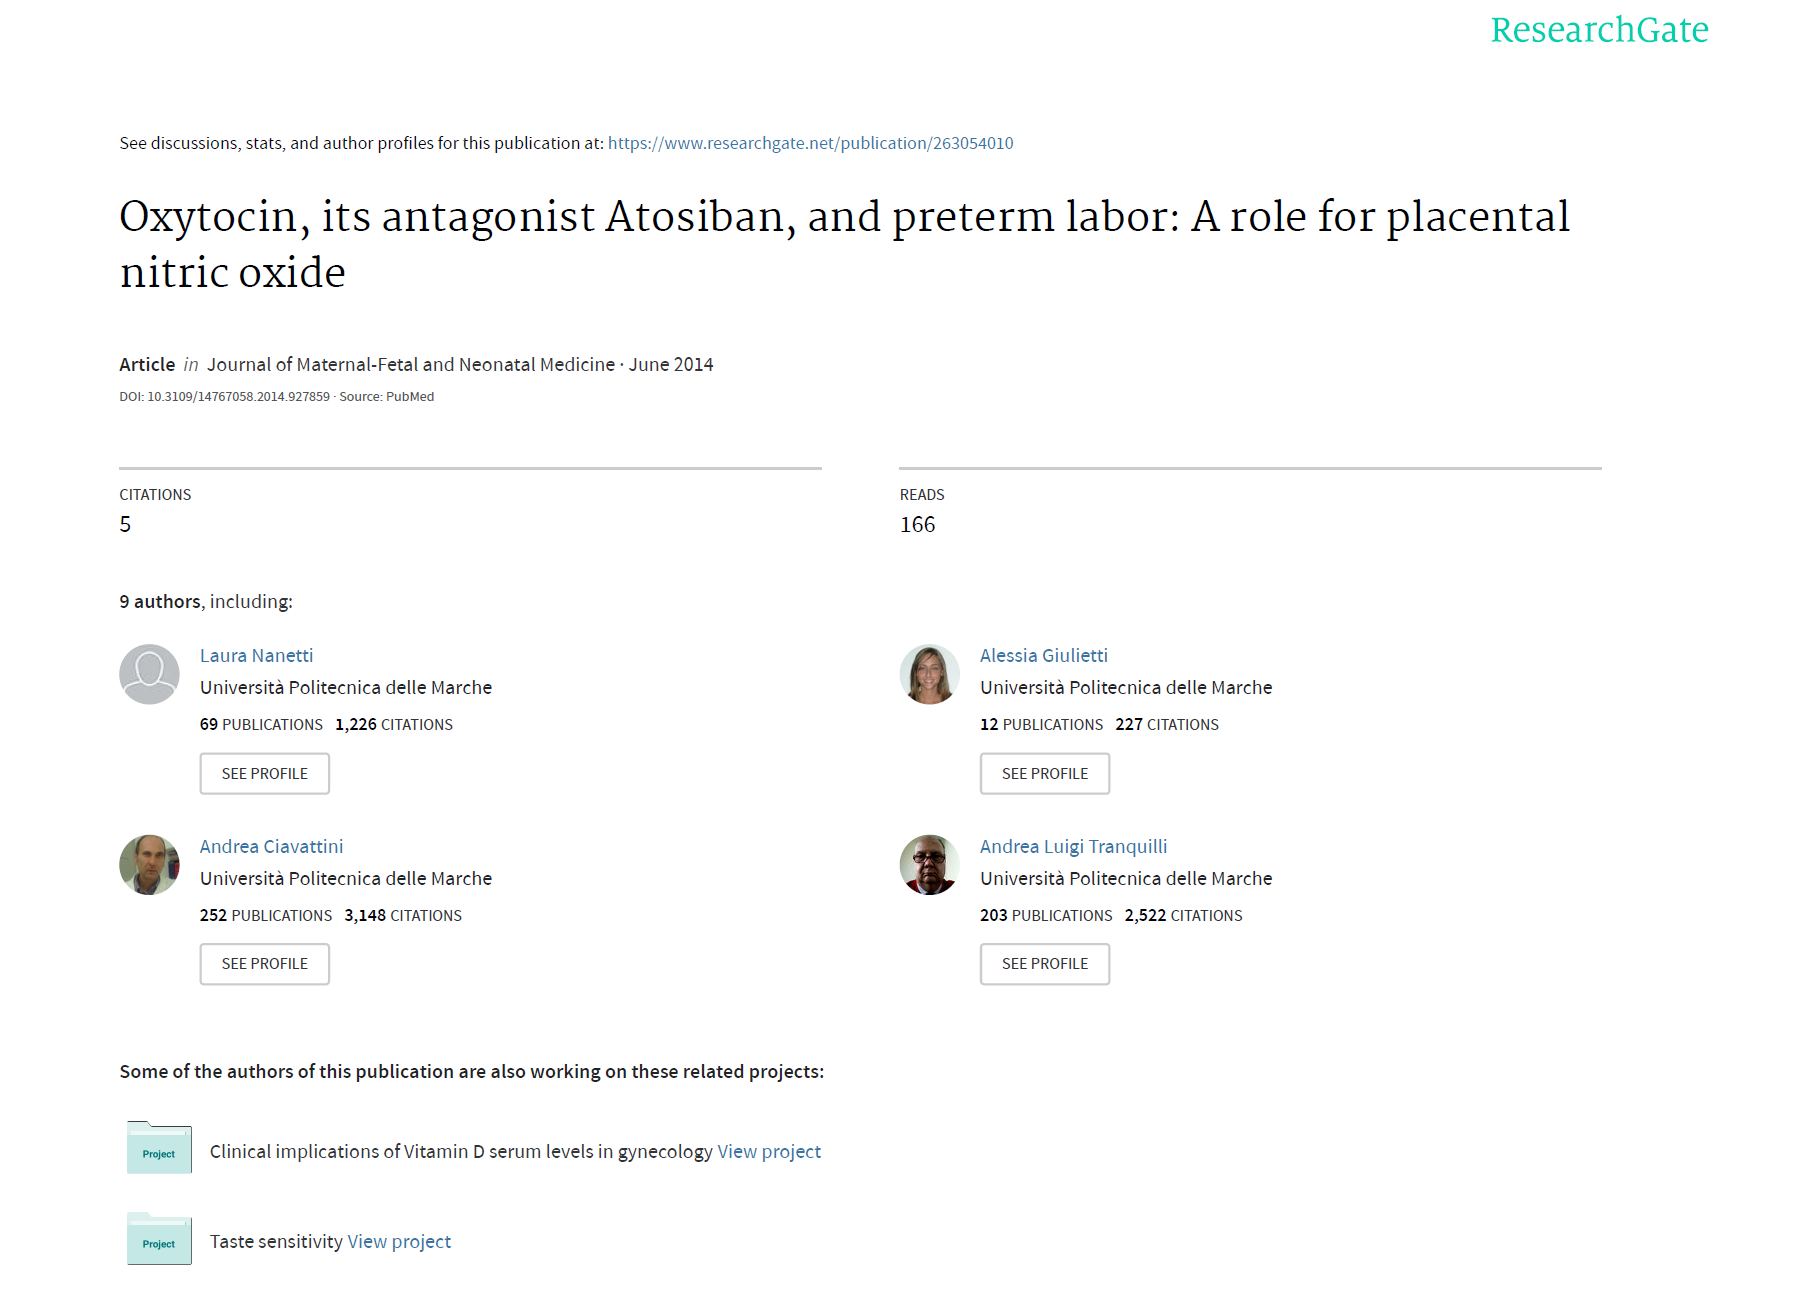Click Laura Nanetti's placeholder avatar icon
This screenshot has width=1797, height=1297.
[149, 674]
